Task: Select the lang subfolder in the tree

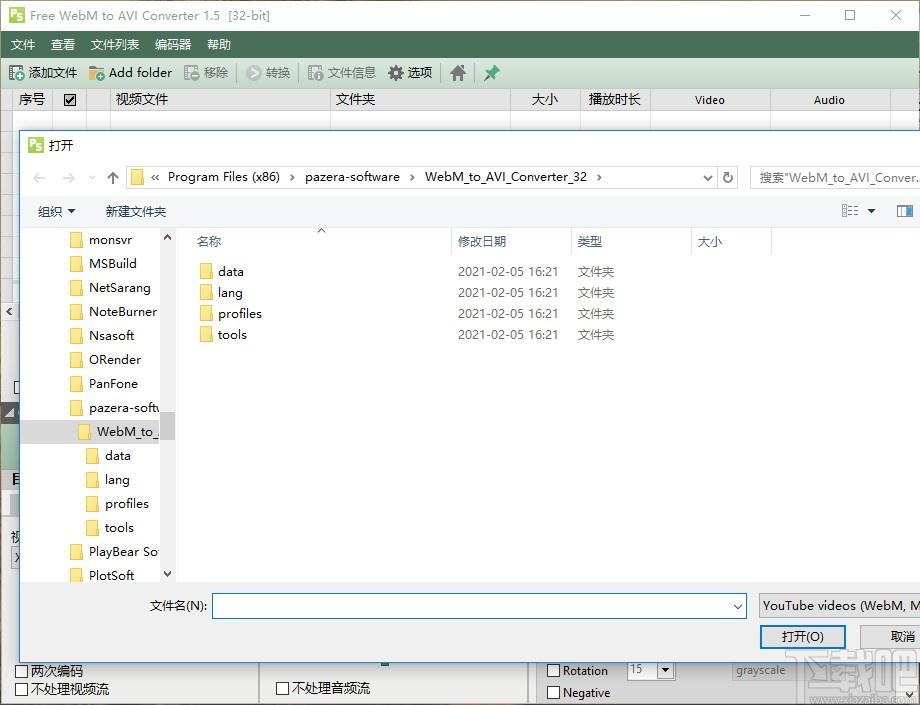Action: coord(117,480)
